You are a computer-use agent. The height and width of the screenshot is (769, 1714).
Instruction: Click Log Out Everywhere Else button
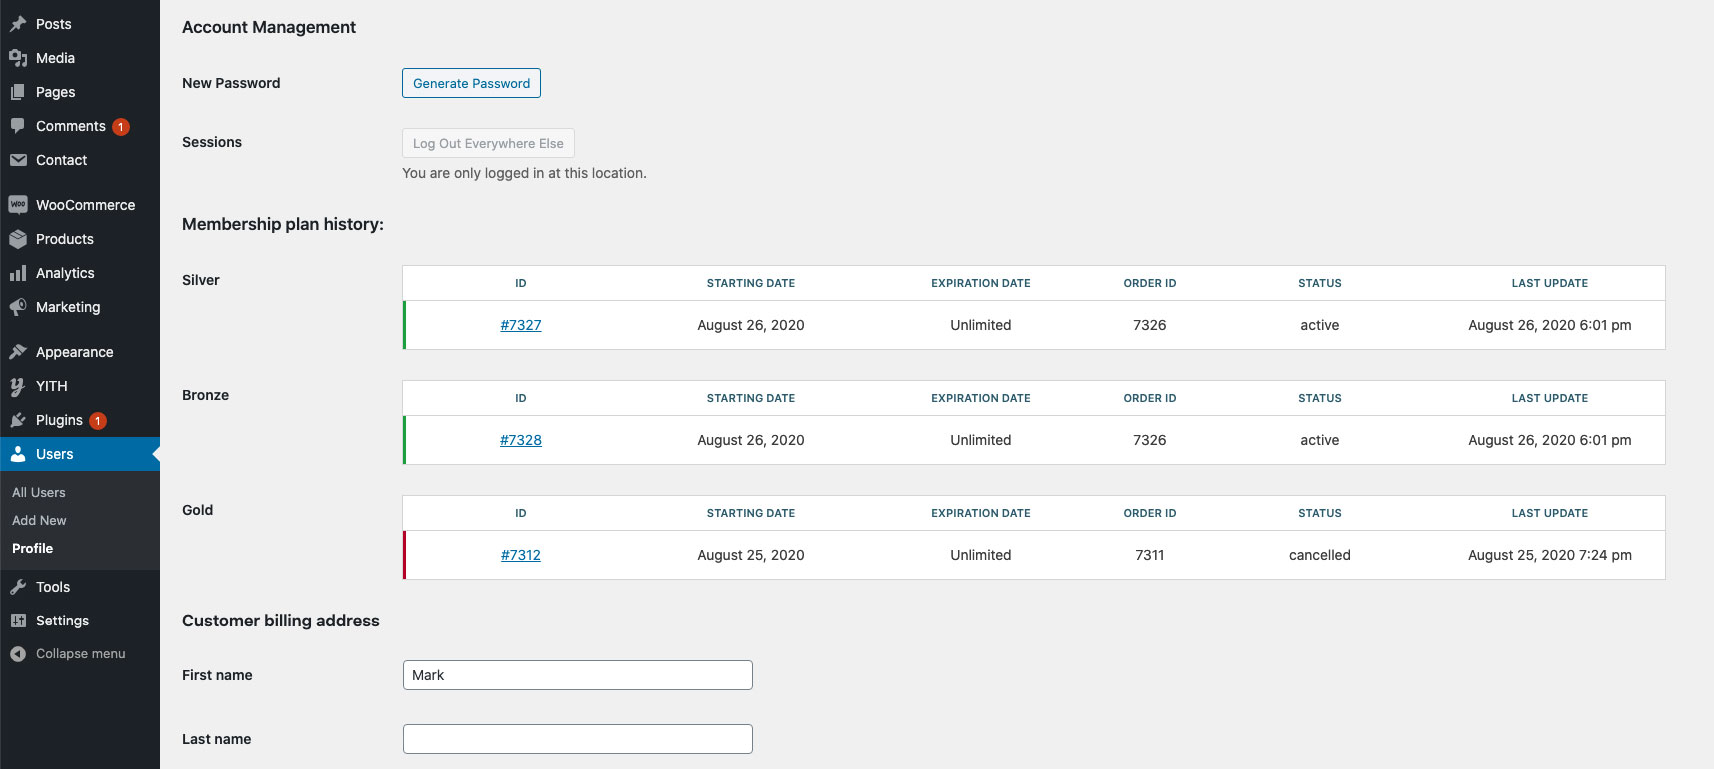coord(488,143)
